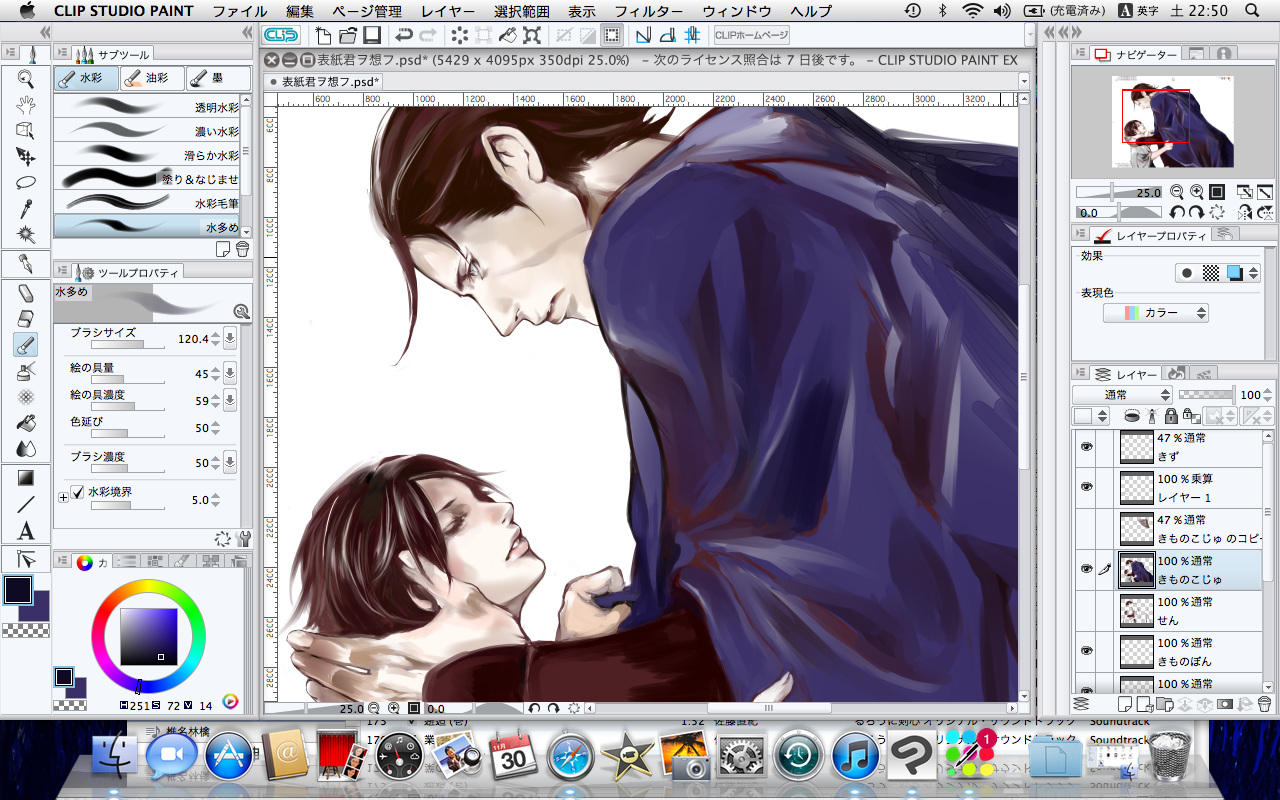Viewport: 1280px width, 800px height.
Task: Click main color swatch in toolbar
Action: point(18,589)
